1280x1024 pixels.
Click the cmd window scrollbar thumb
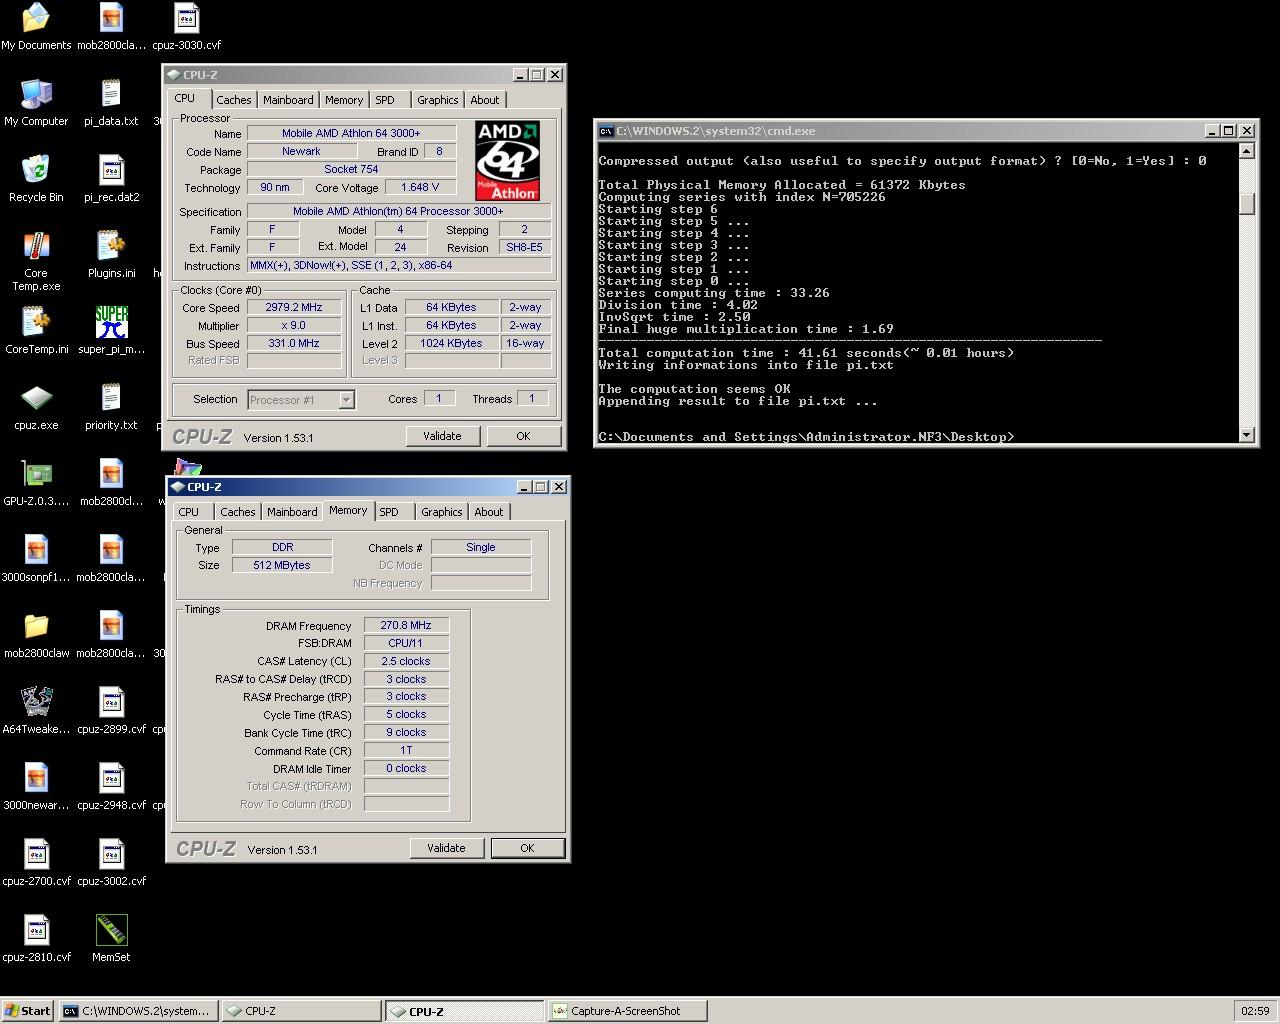click(x=1246, y=203)
